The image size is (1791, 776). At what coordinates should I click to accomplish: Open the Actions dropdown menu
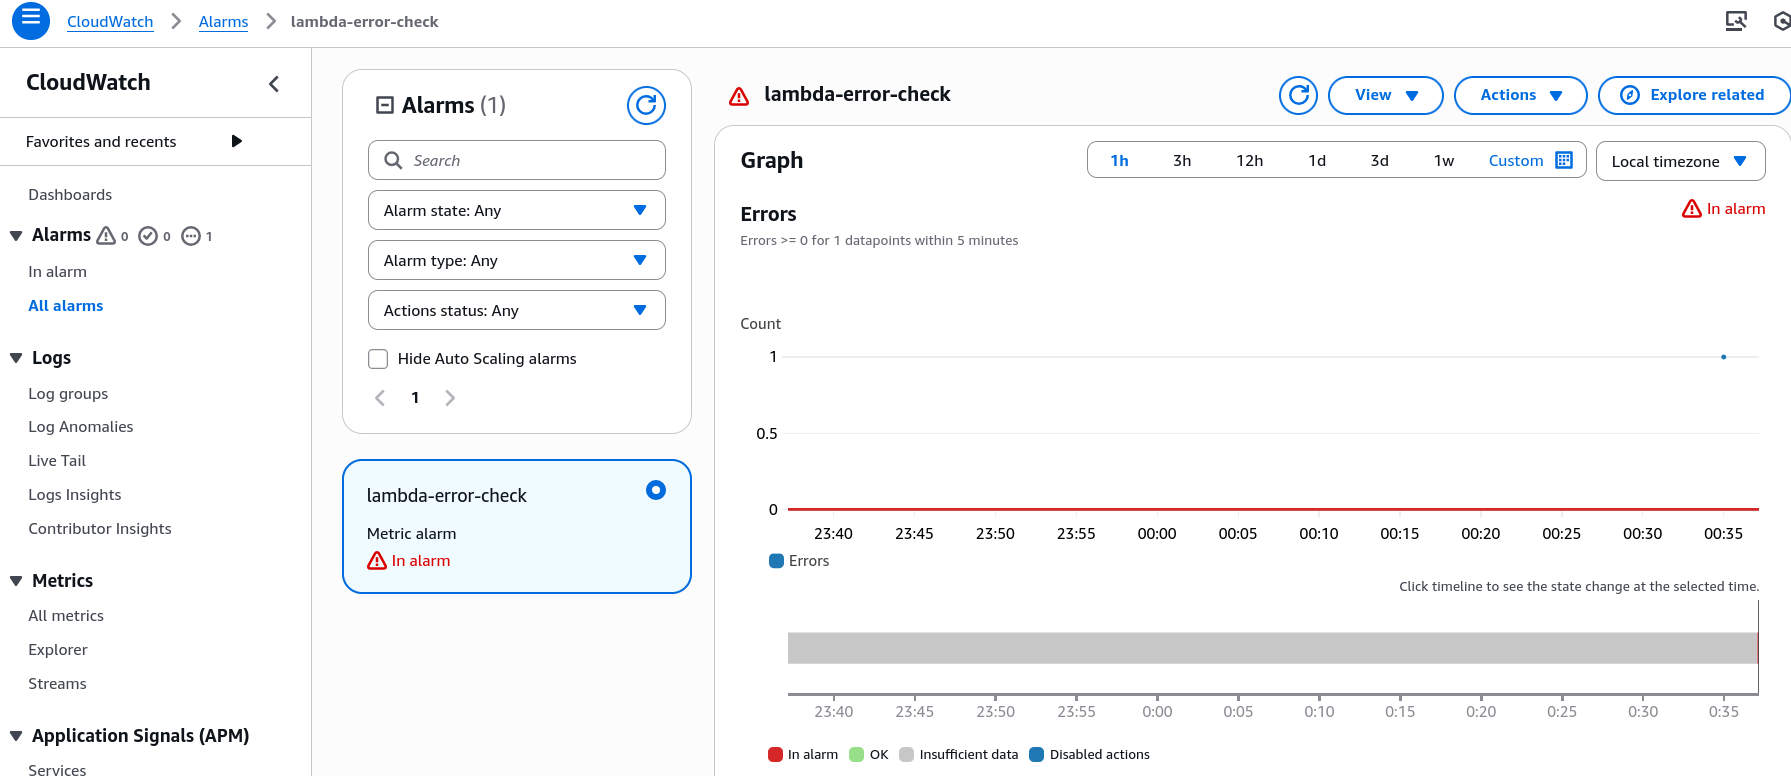pyautogui.click(x=1521, y=95)
